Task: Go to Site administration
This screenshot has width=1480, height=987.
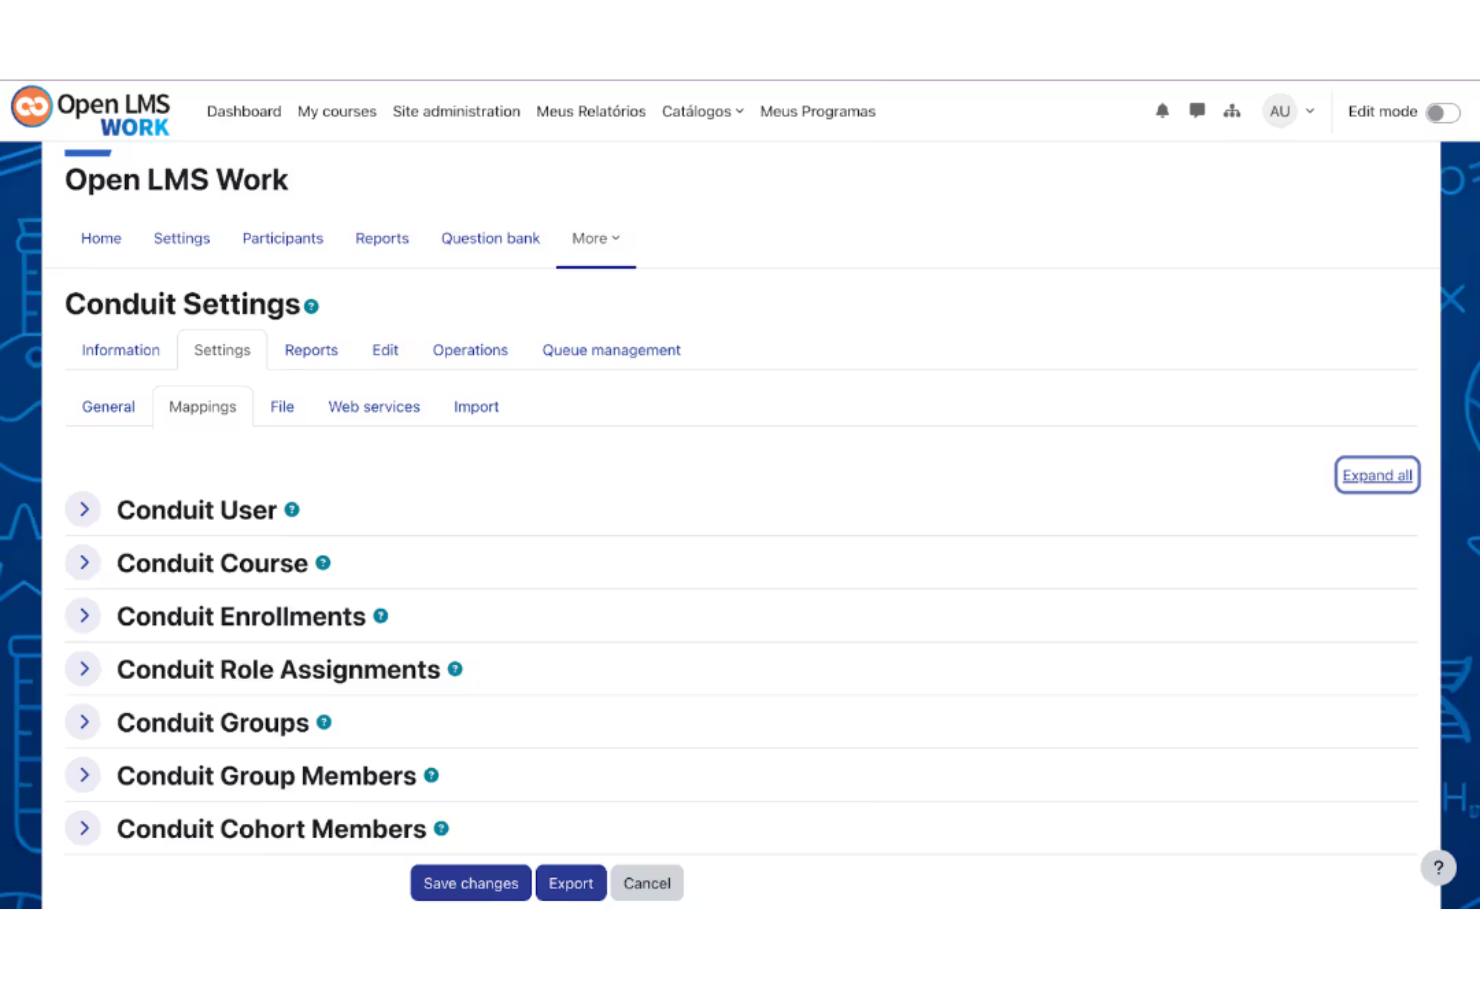Action: pyautogui.click(x=456, y=111)
